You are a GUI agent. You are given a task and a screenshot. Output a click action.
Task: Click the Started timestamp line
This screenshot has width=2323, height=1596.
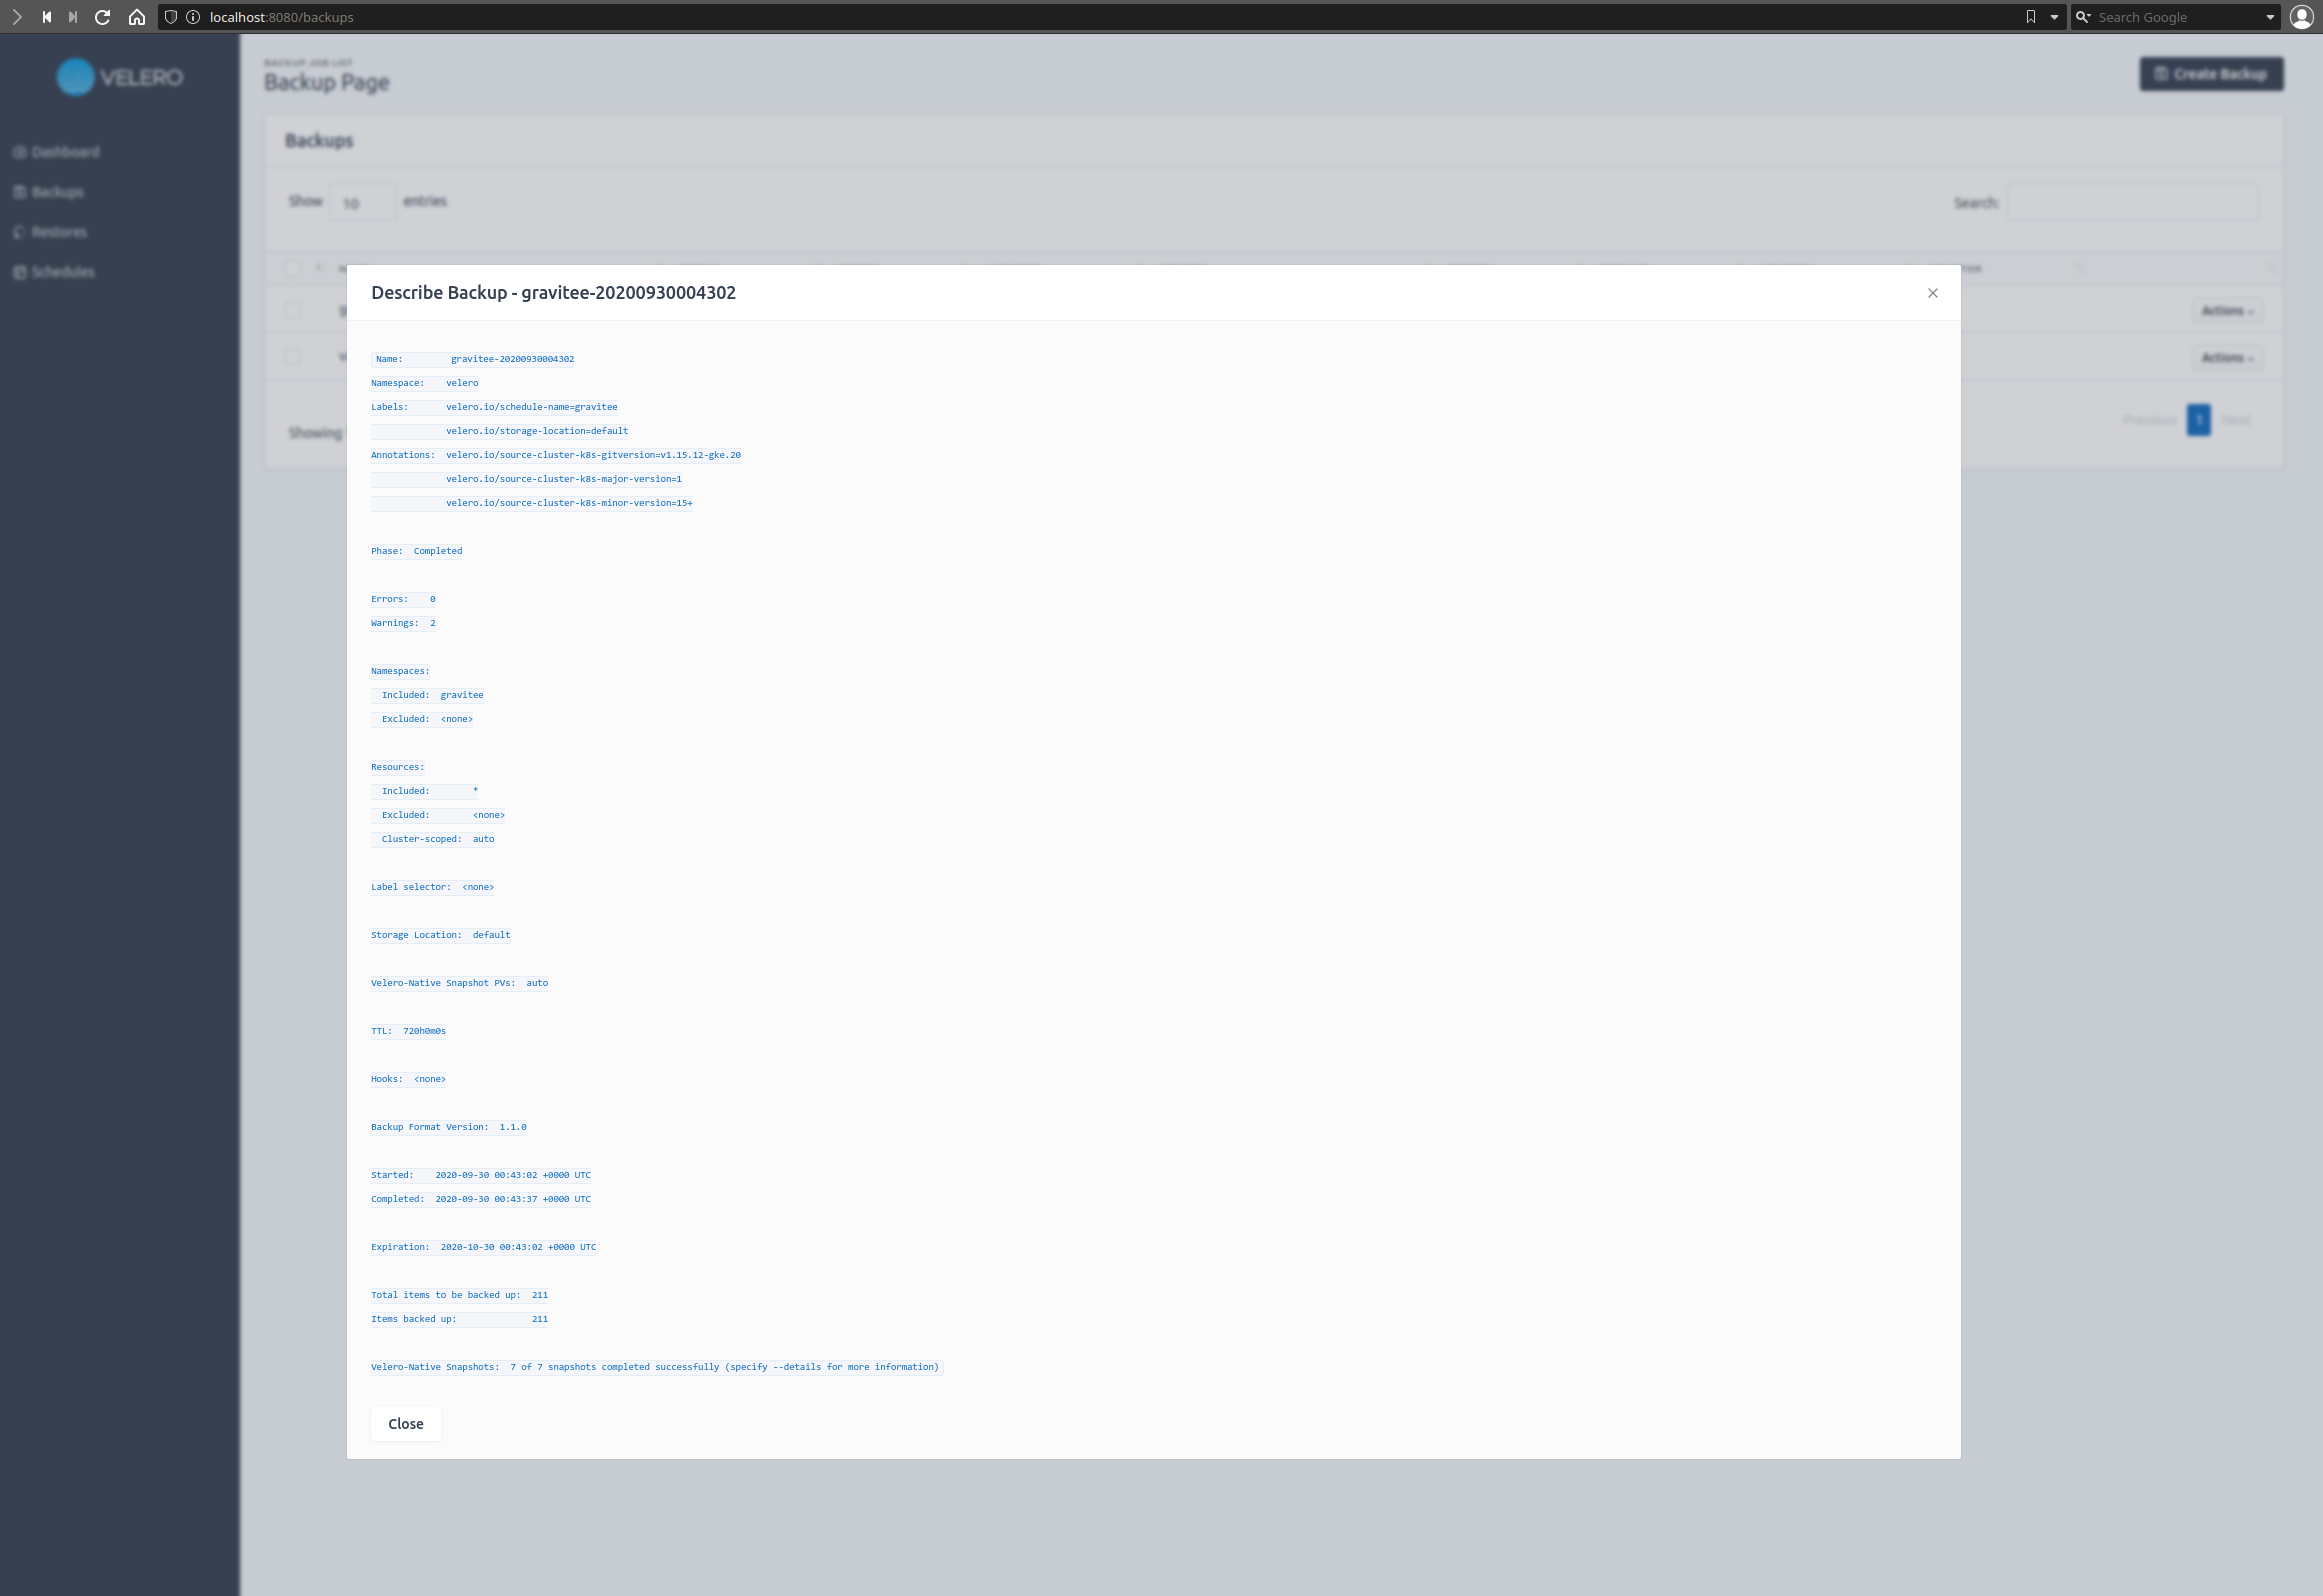click(481, 1175)
